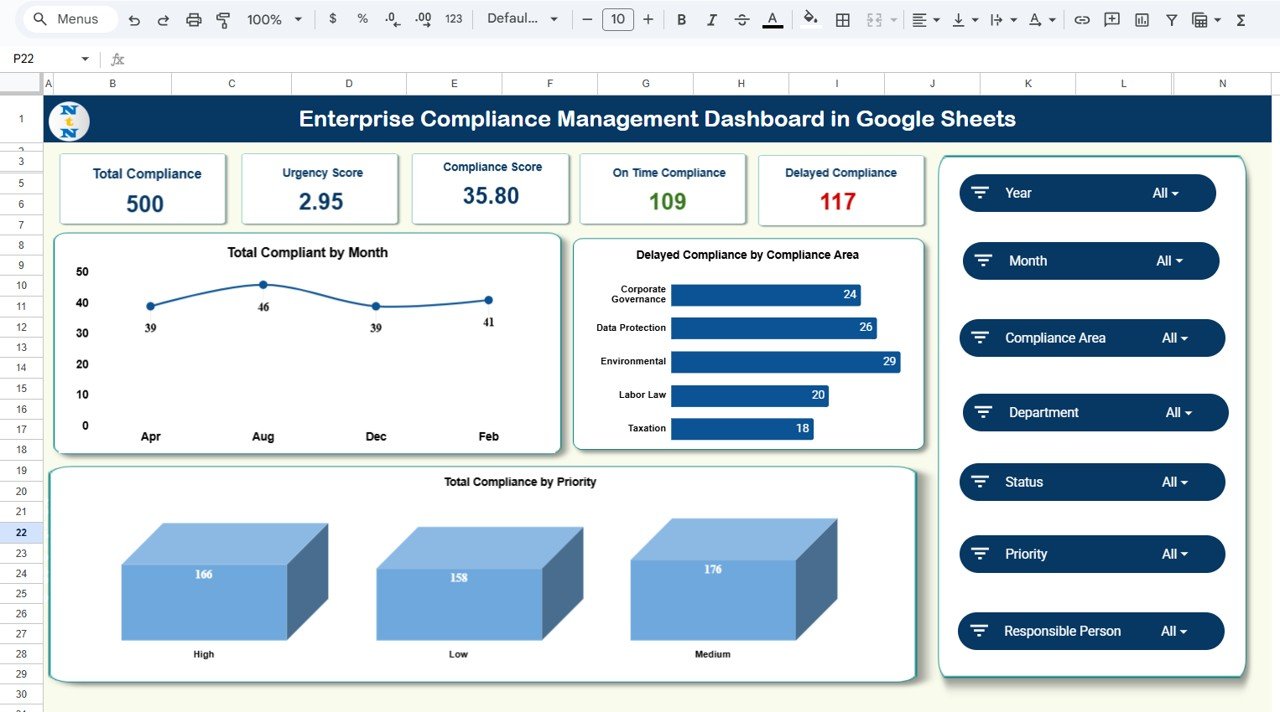Click the Undo button
The image size is (1280, 712).
134,18
